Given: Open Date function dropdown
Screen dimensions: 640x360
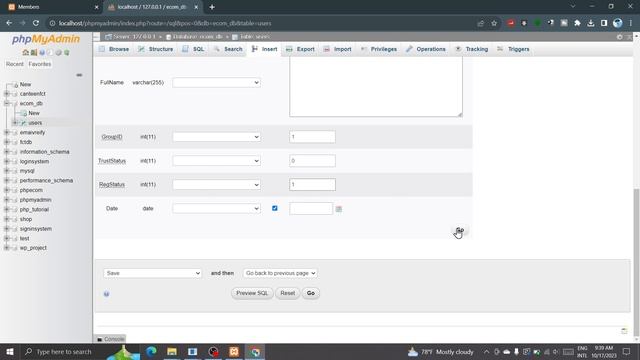Looking at the screenshot, I should pyautogui.click(x=216, y=209).
